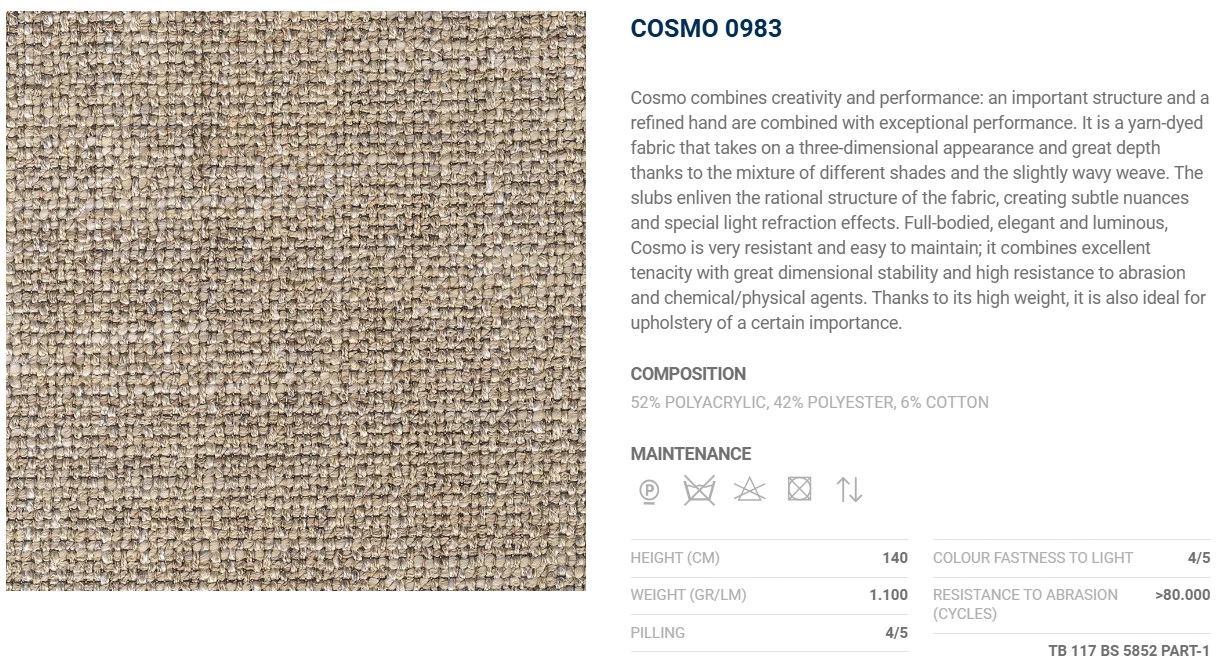Click the do not wash icon
The width and height of the screenshot is (1216, 669).
(x=699, y=490)
